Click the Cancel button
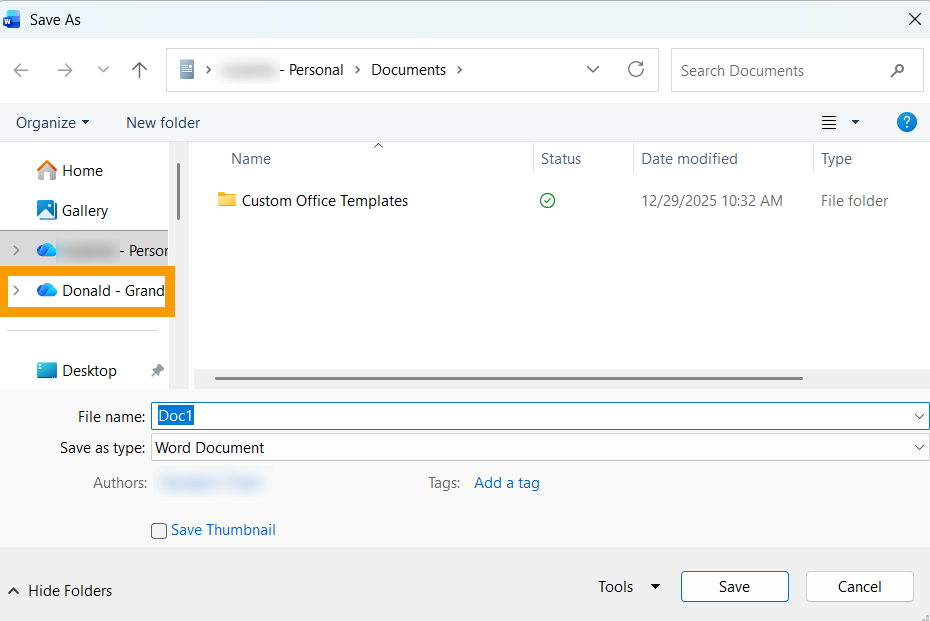 tap(859, 587)
